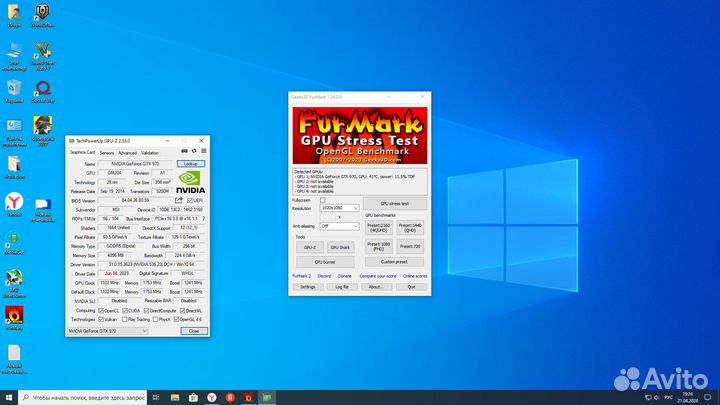Enable the Fullscreen checkbox in FurMark
Image resolution: width=720 pixels, height=405 pixels.
point(323,200)
